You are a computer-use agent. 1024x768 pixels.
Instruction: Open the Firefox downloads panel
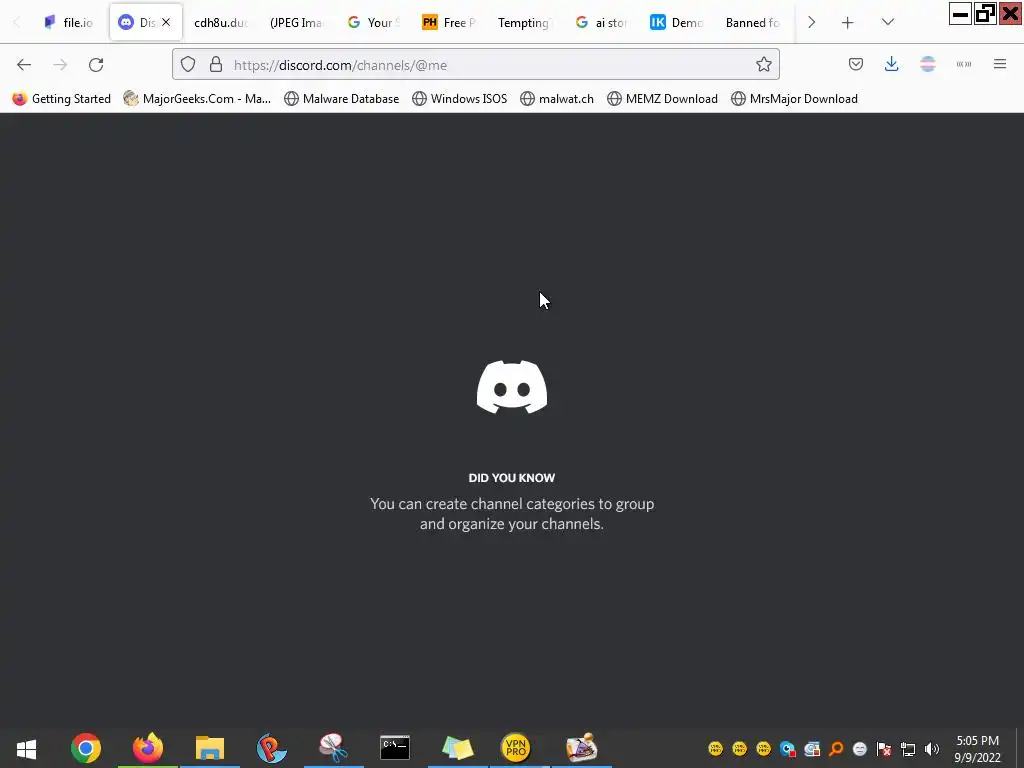tap(891, 64)
